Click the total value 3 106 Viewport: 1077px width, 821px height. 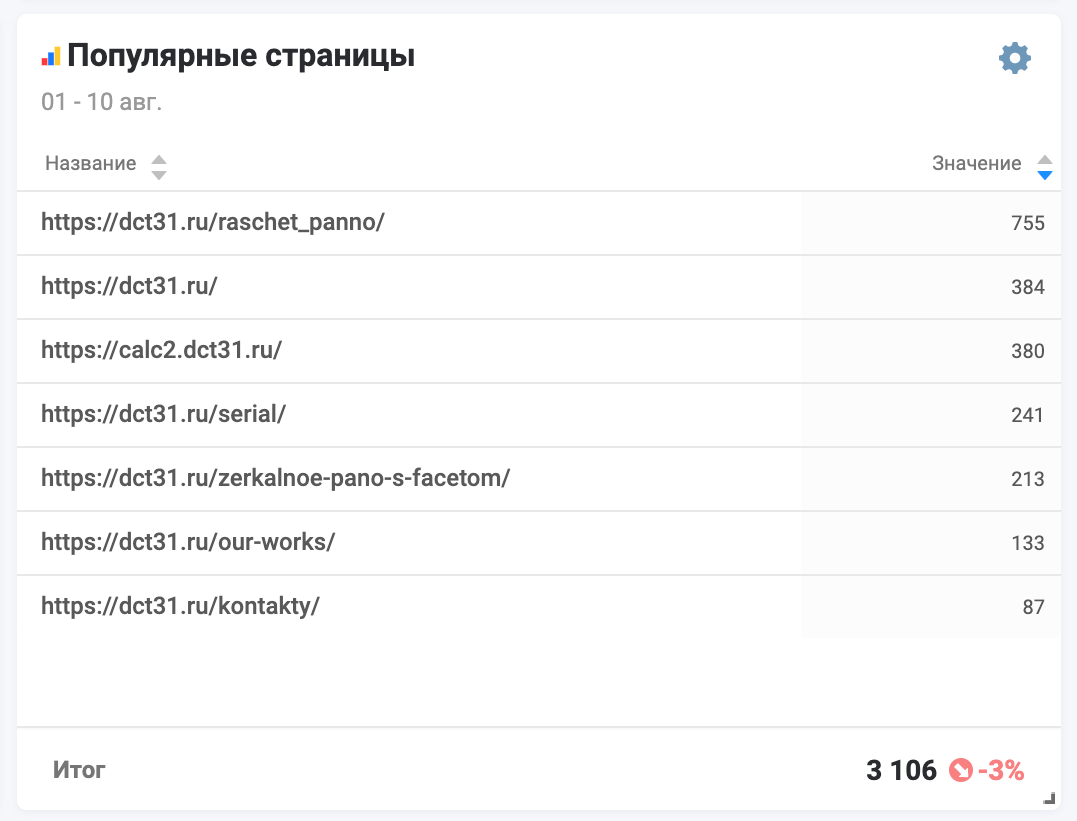[x=901, y=770]
